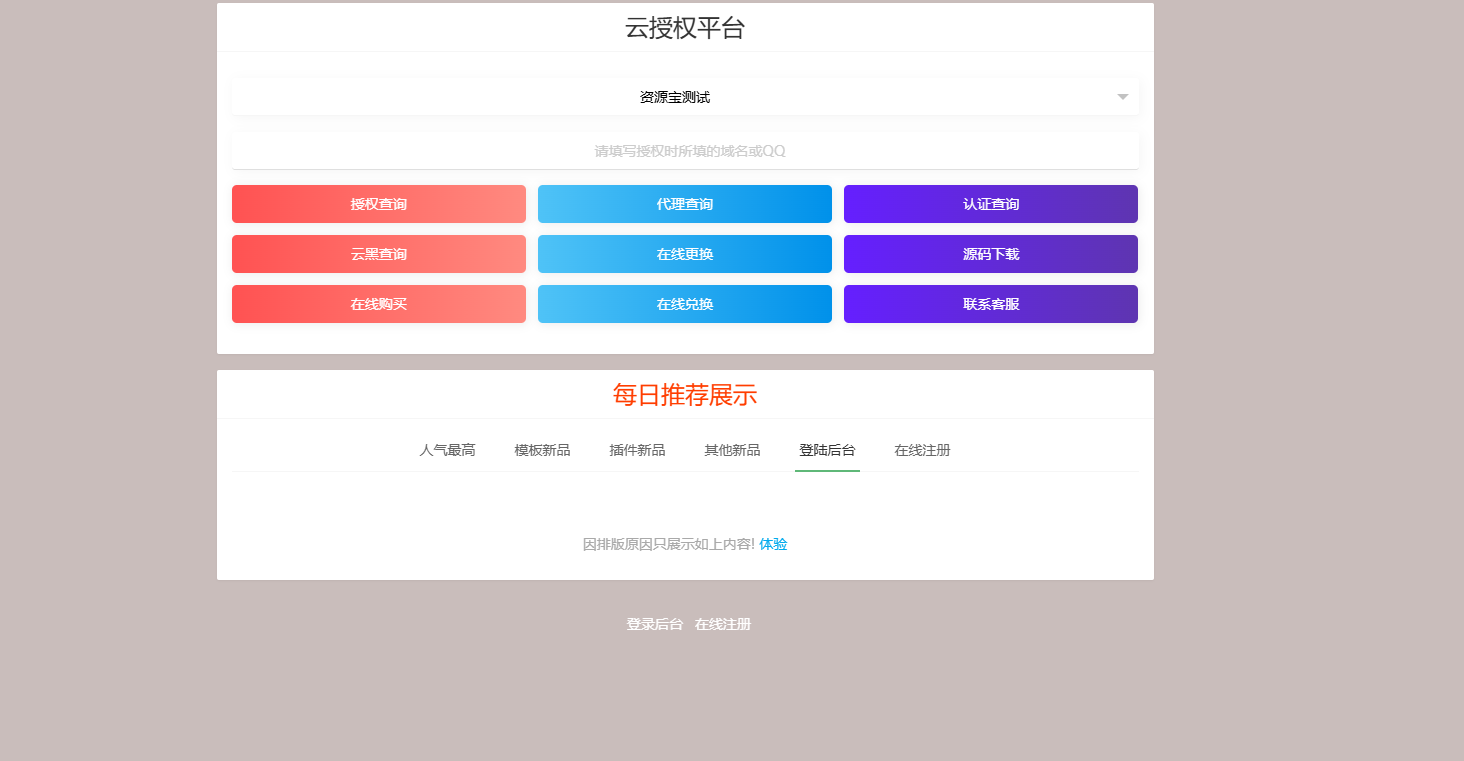Click the 源码下载 button

coord(991,254)
